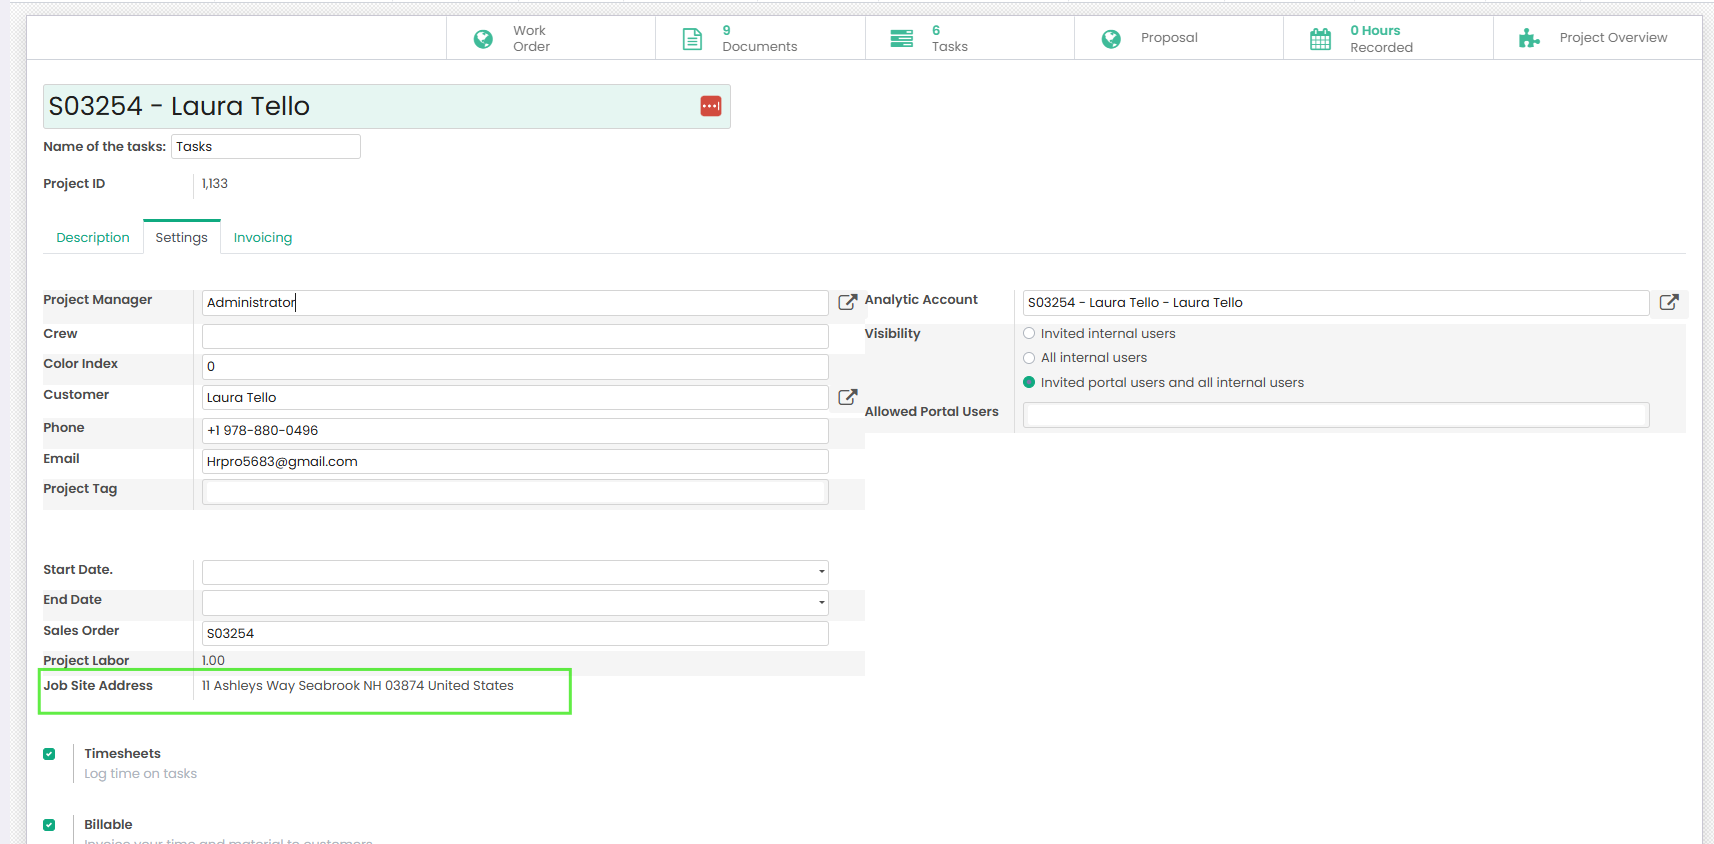1714x844 pixels.
Task: Expand the End Date dropdown
Action: pos(821,602)
